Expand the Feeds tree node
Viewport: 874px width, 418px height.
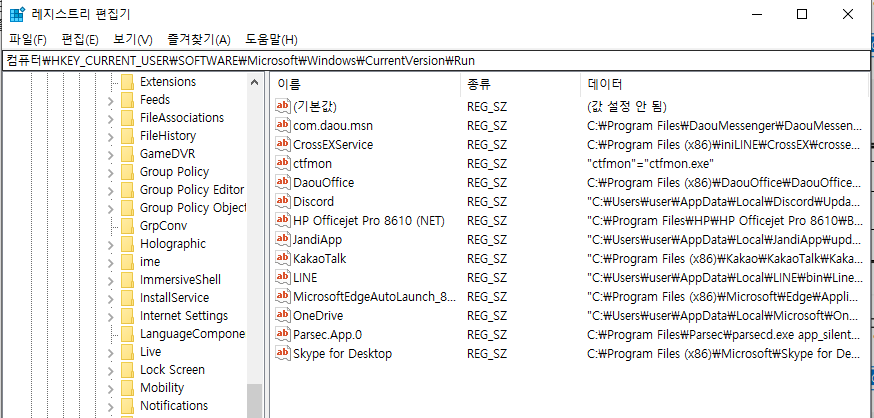[x=110, y=101]
